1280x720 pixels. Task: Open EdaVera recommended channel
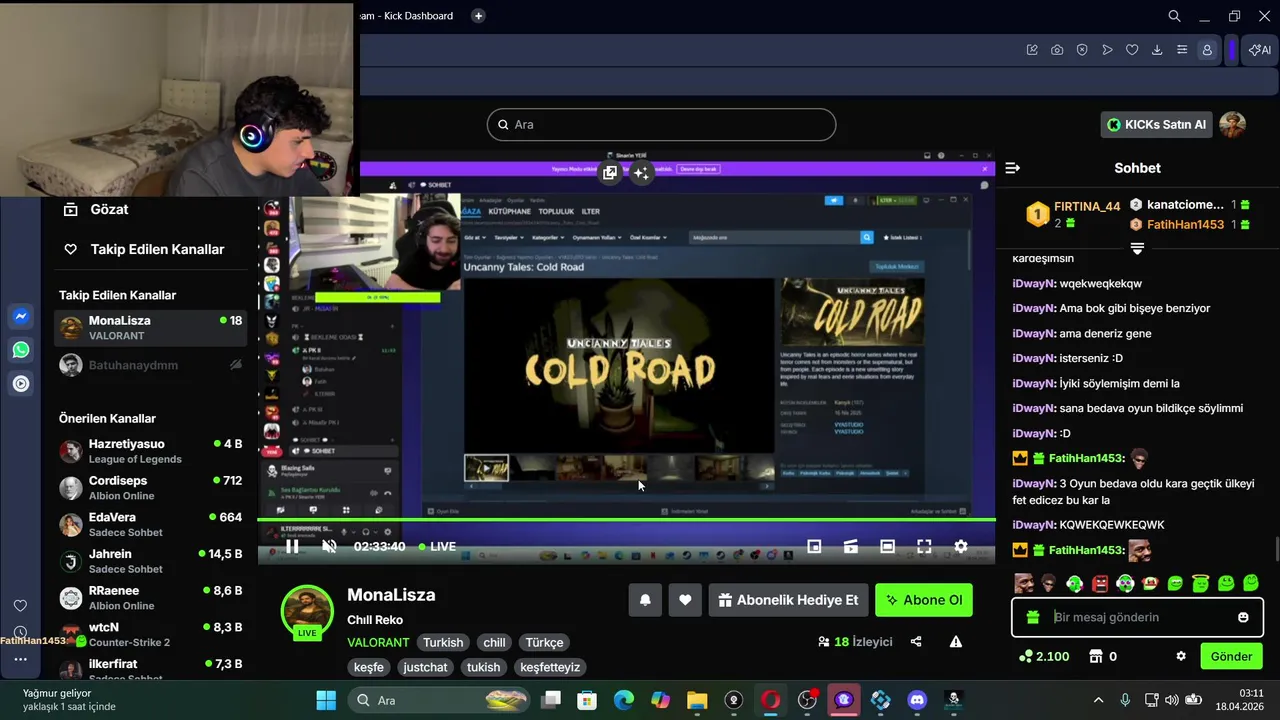tap(152, 525)
